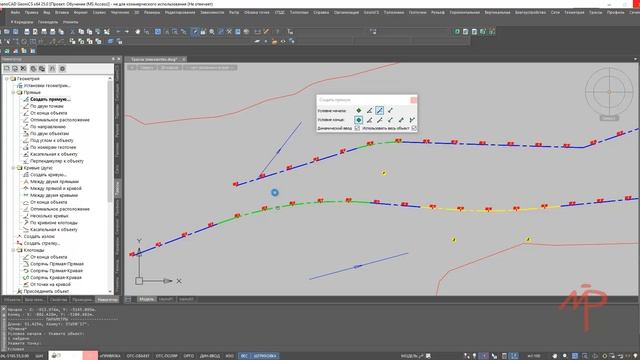Screen dimensions: 640x360
Task: Toggle ОТС-ПОЛЯР tracking in status bar
Action: [167, 356]
